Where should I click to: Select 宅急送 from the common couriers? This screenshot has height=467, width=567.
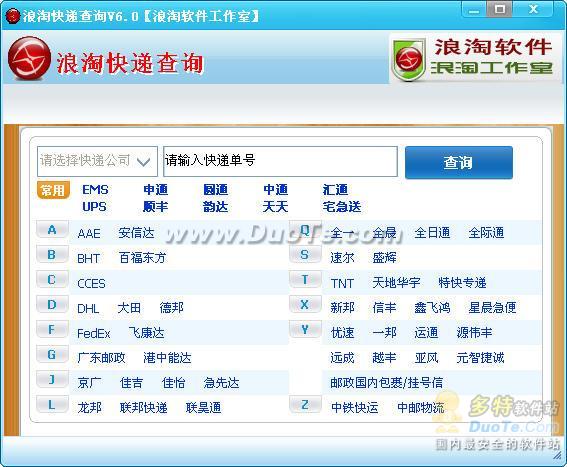(342, 207)
